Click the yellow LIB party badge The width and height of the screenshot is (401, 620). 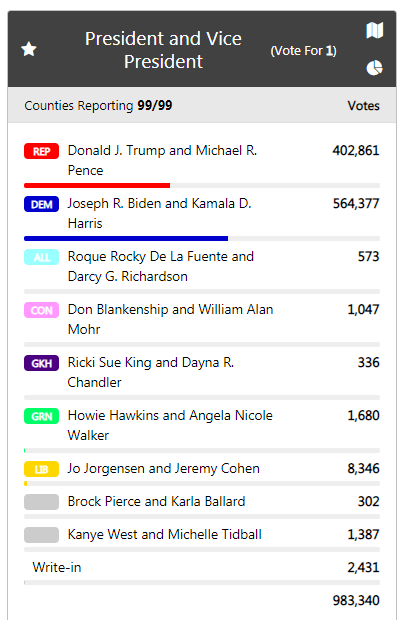[42, 469]
